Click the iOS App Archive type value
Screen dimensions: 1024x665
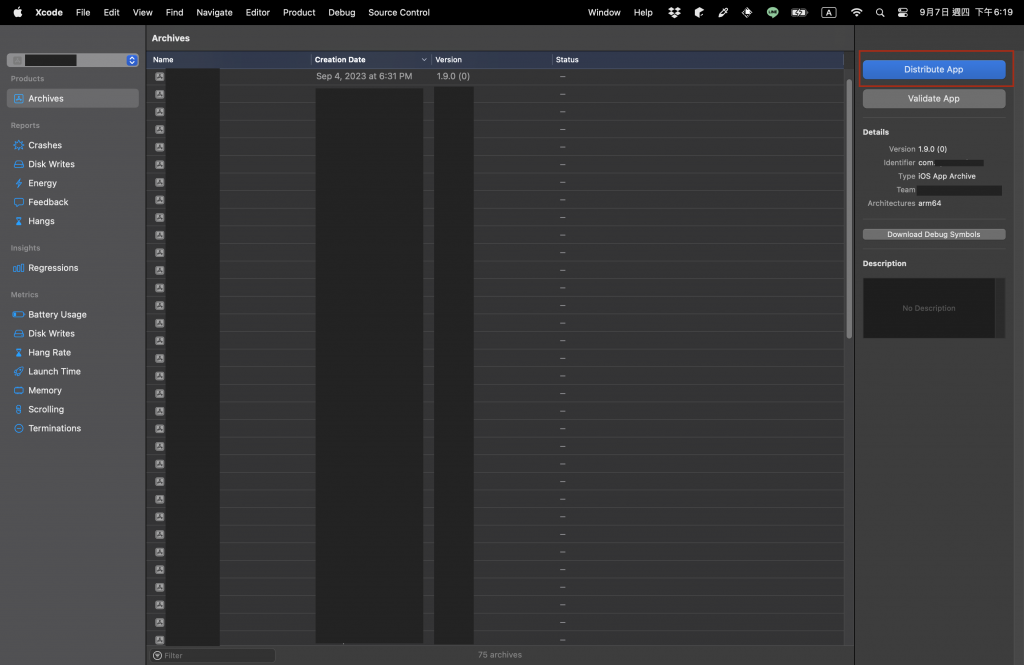click(946, 176)
